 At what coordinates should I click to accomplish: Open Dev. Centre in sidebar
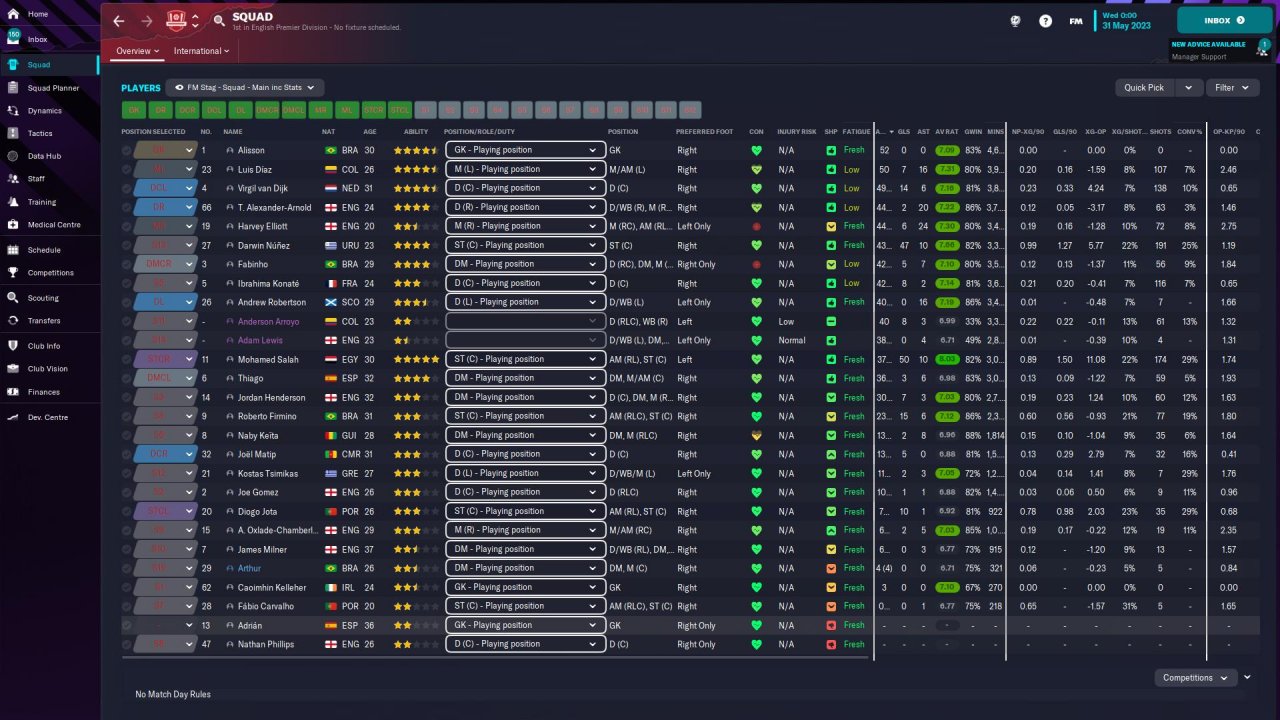[x=48, y=417]
